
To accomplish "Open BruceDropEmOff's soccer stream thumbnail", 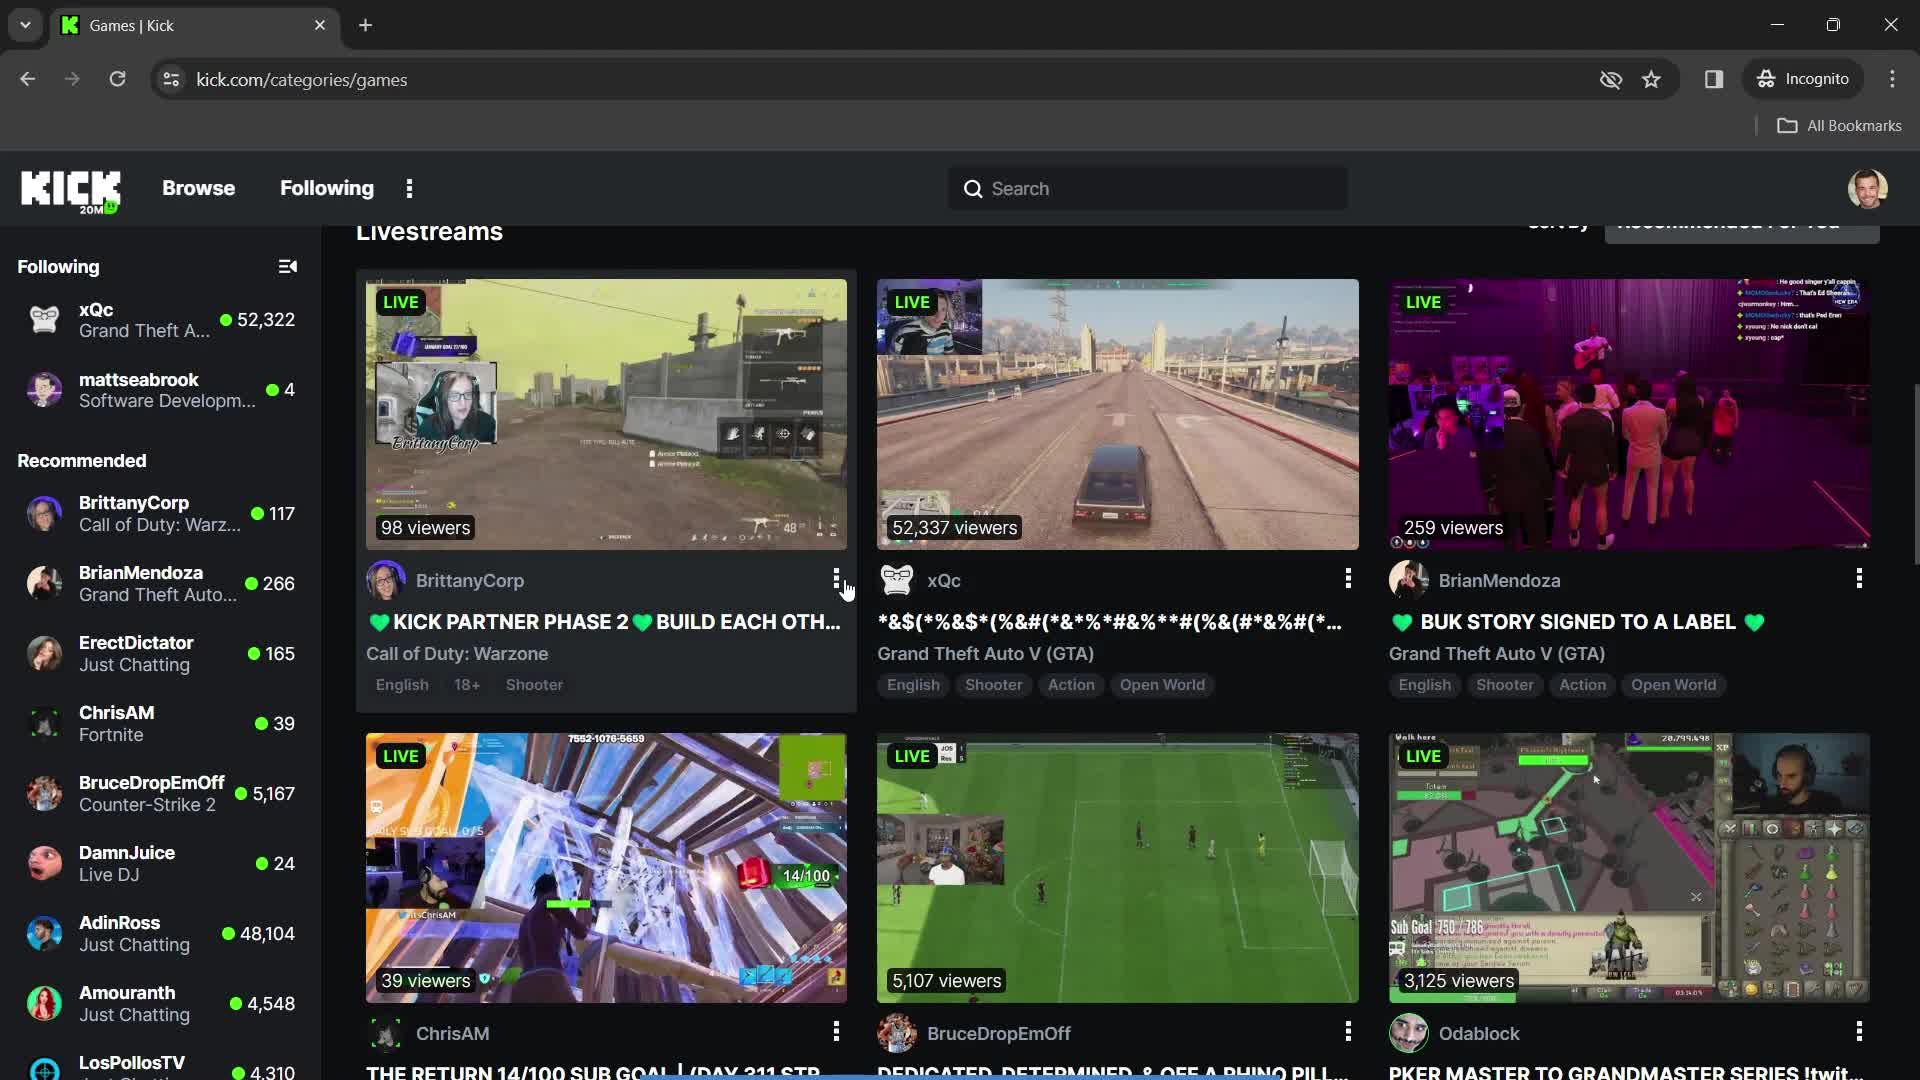I will (1118, 868).
